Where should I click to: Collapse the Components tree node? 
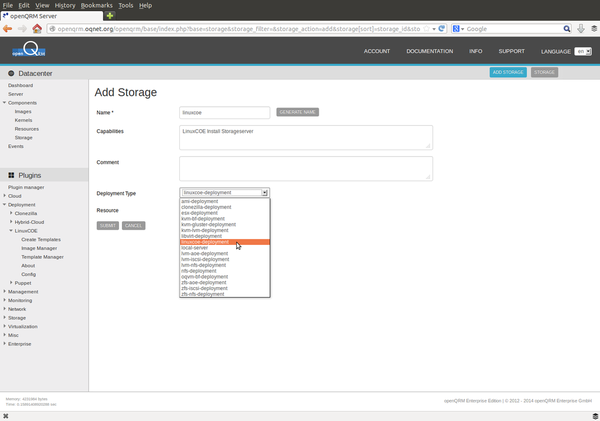click(5, 103)
